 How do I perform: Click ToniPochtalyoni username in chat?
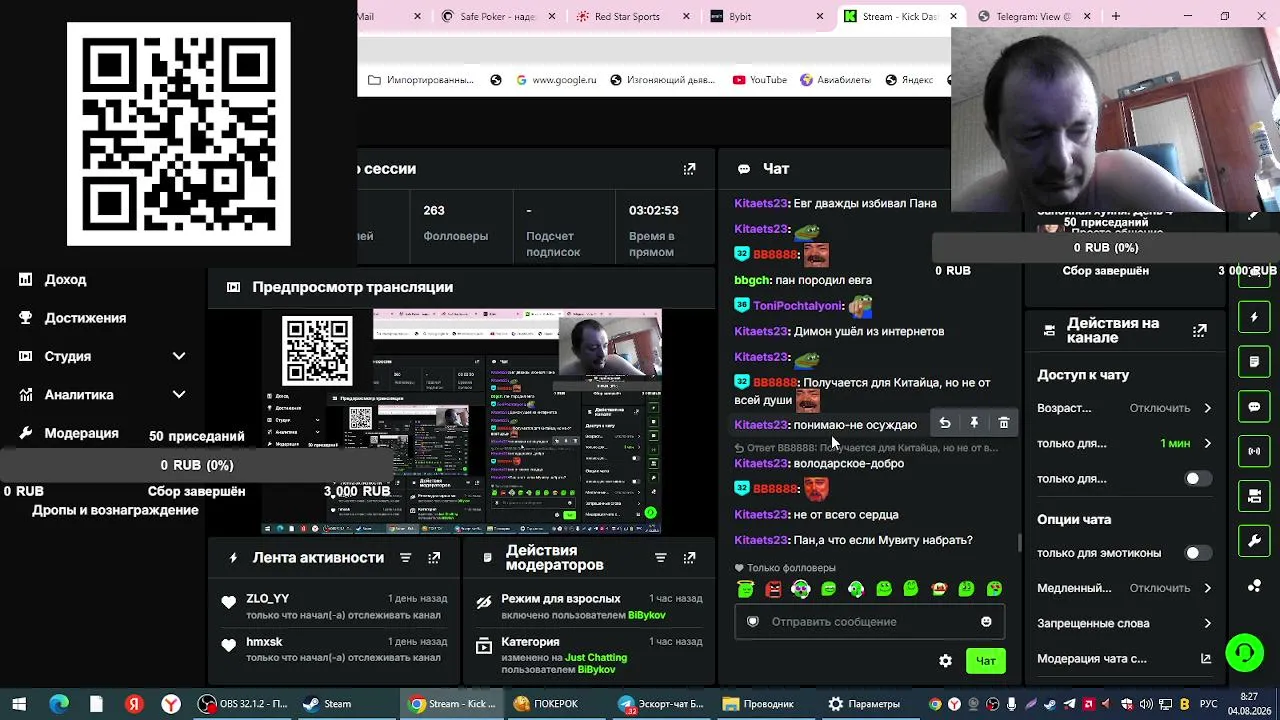[x=799, y=306]
